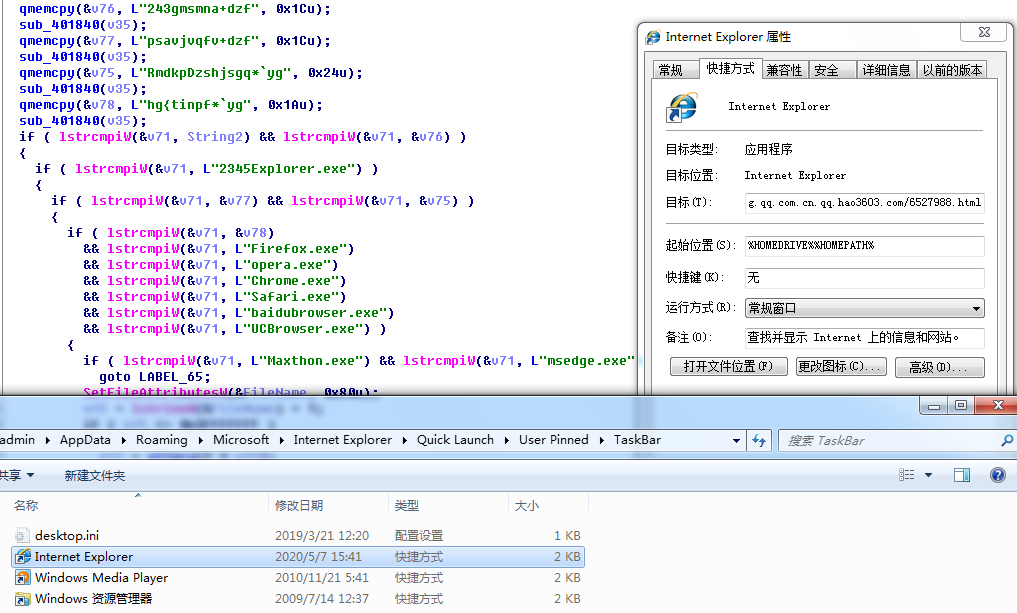Image resolution: width=1017 pixels, height=613 pixels.
Task: Toggle the preview pane icon
Action: tap(962, 475)
